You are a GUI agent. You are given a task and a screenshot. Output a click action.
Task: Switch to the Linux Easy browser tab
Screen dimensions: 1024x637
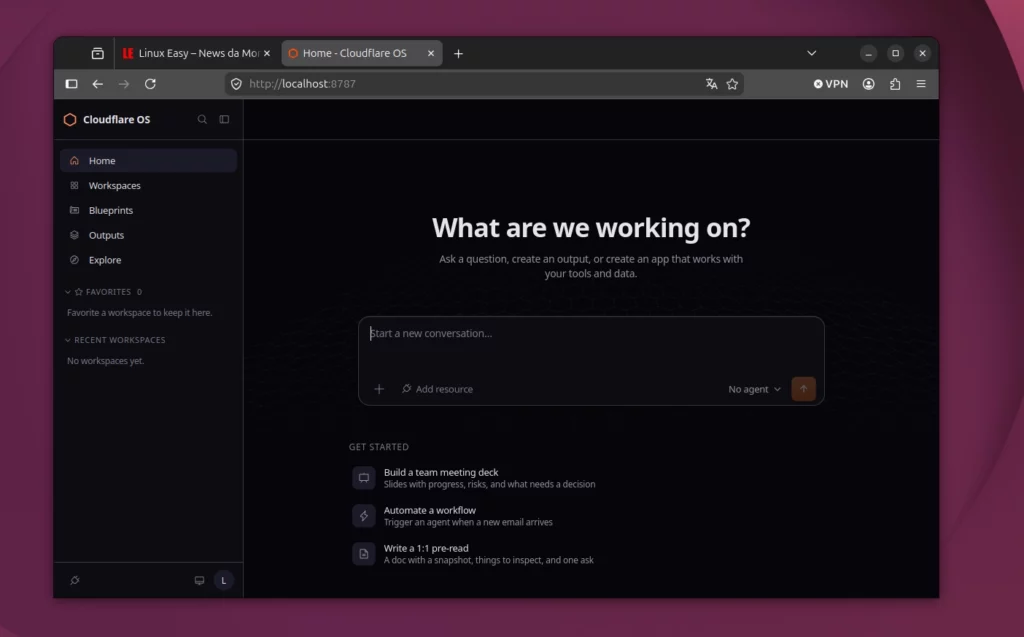click(191, 54)
